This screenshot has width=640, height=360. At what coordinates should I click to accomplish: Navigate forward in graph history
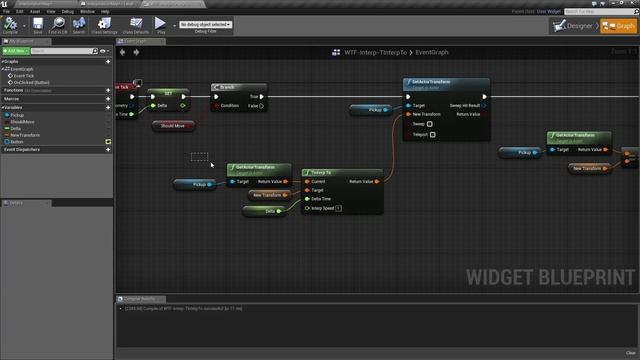click(136, 52)
